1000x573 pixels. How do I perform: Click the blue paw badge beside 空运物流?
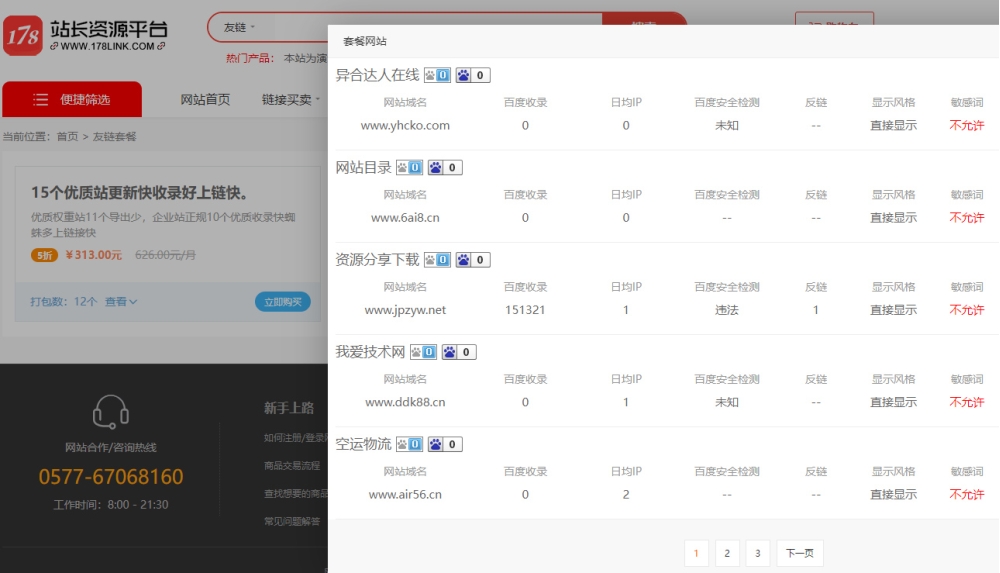[445, 444]
